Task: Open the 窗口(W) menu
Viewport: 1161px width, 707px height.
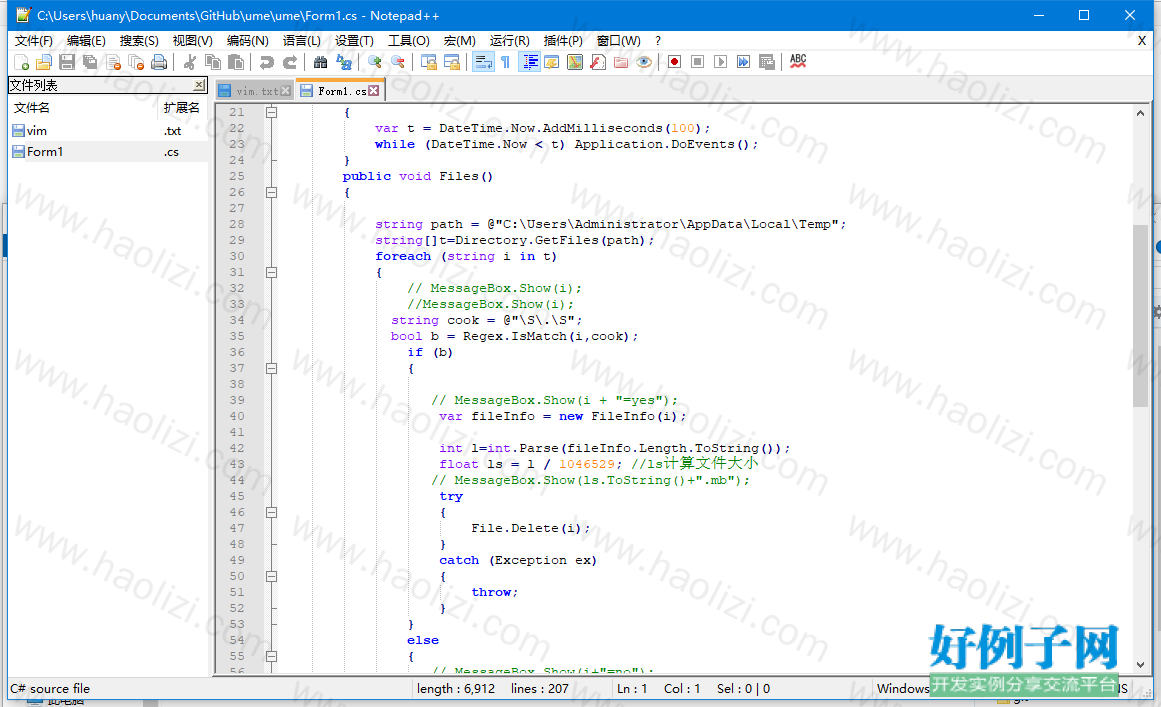Action: pos(618,41)
